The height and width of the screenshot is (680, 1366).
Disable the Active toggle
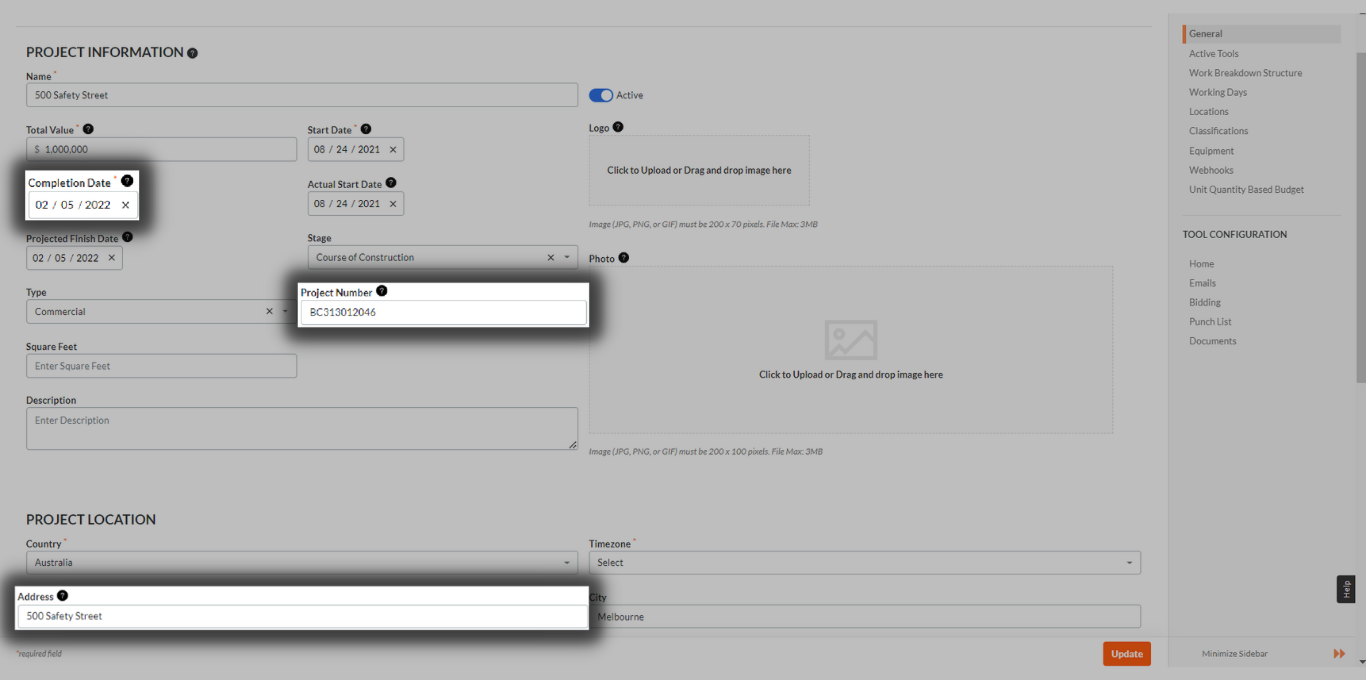click(600, 94)
